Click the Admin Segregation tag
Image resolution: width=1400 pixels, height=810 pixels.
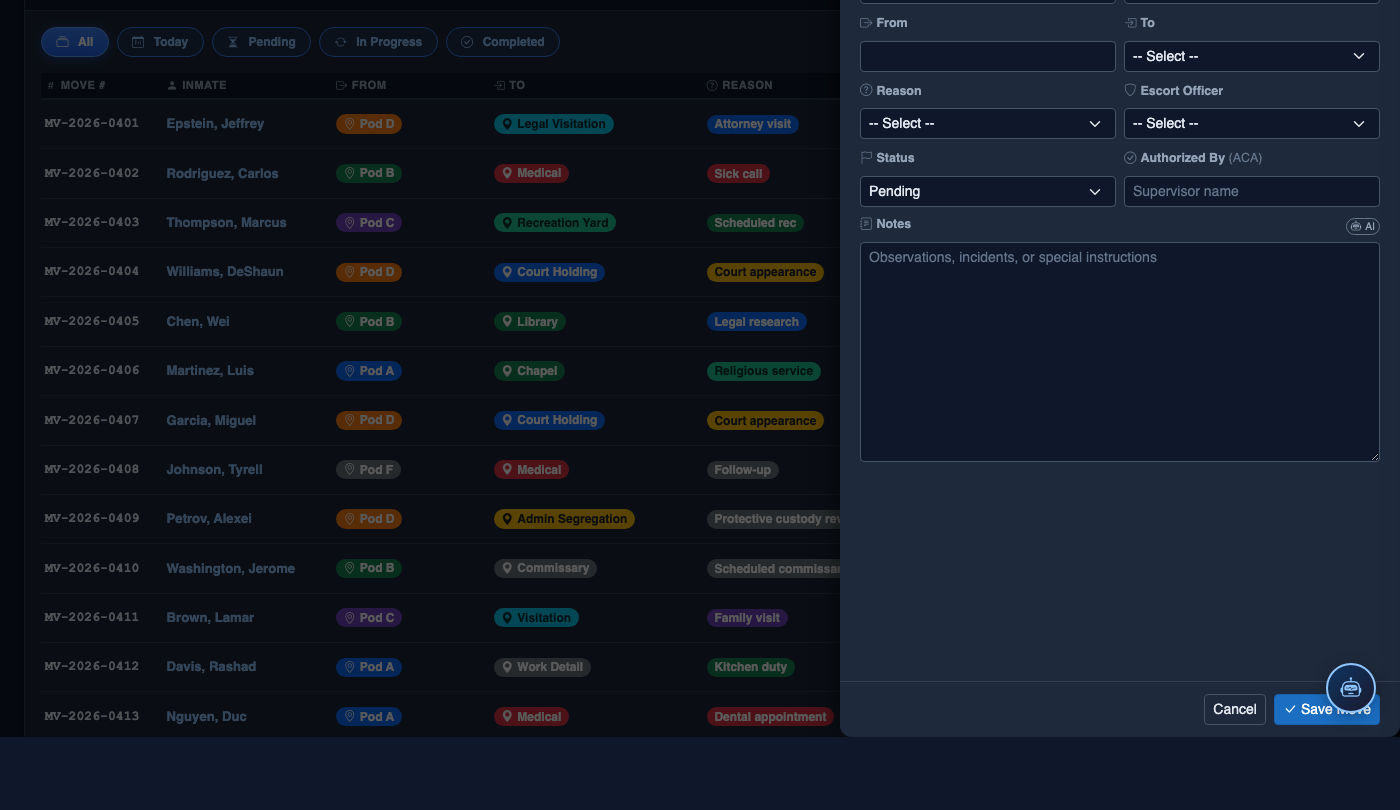564,519
